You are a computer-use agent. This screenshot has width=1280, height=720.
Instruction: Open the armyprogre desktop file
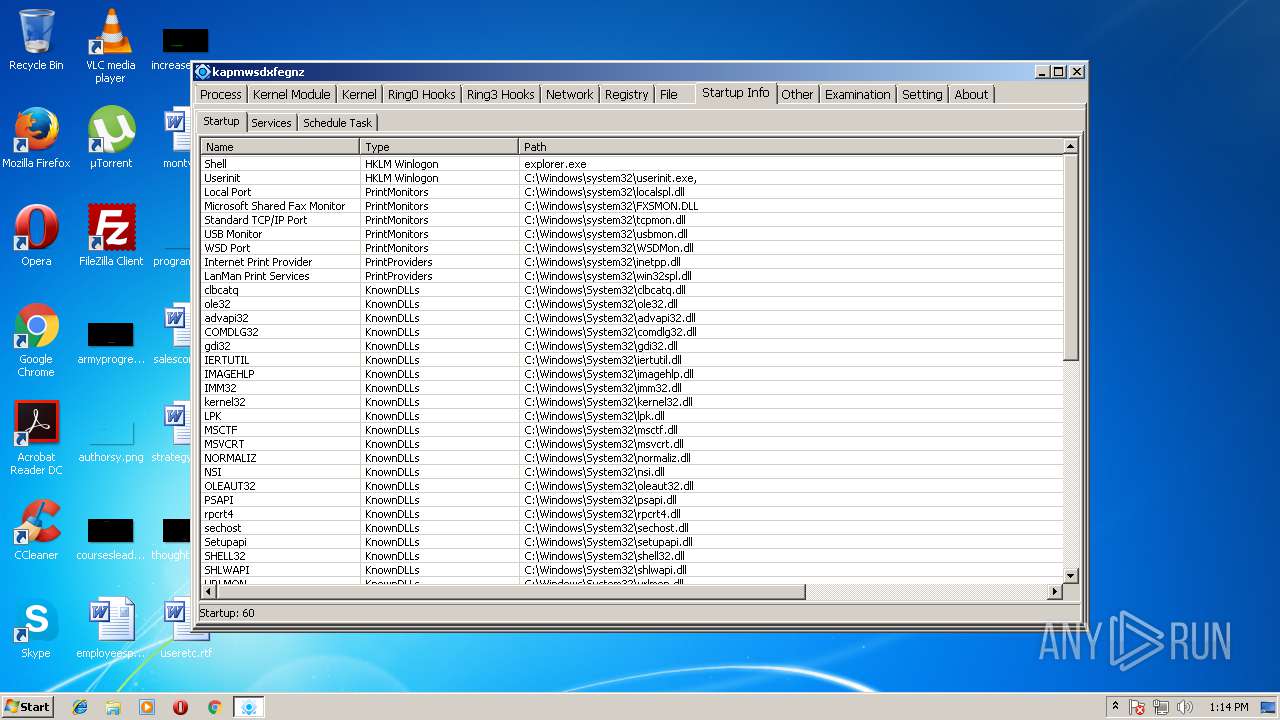[110, 342]
